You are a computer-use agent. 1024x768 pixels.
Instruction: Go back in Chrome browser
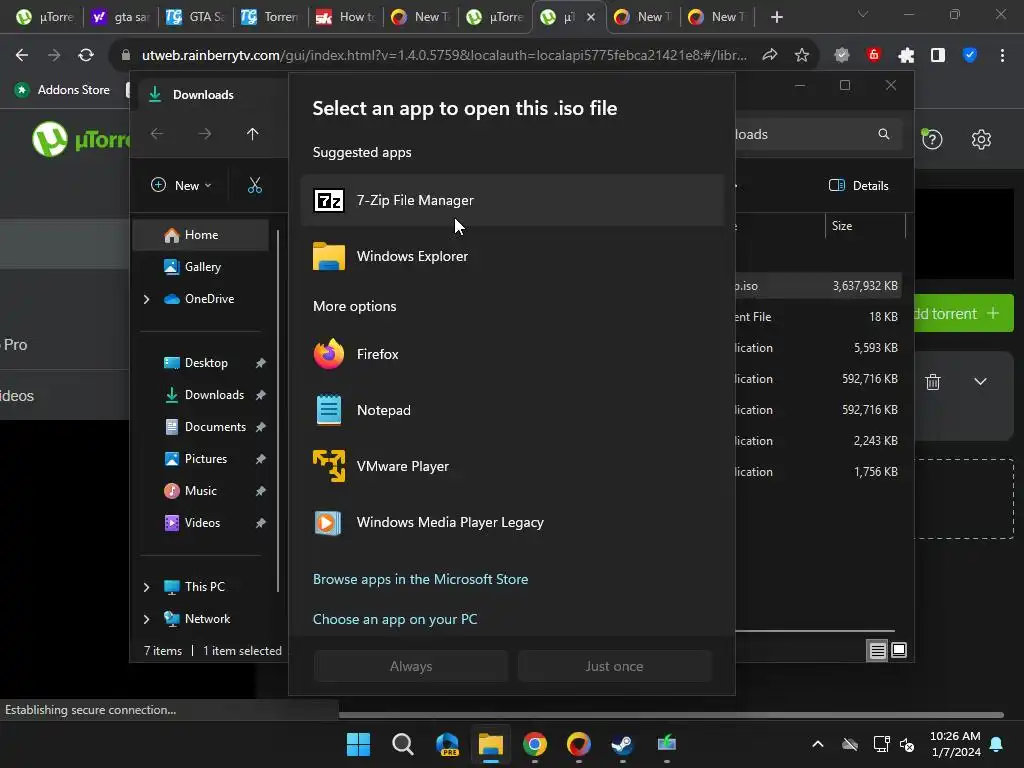(22, 56)
